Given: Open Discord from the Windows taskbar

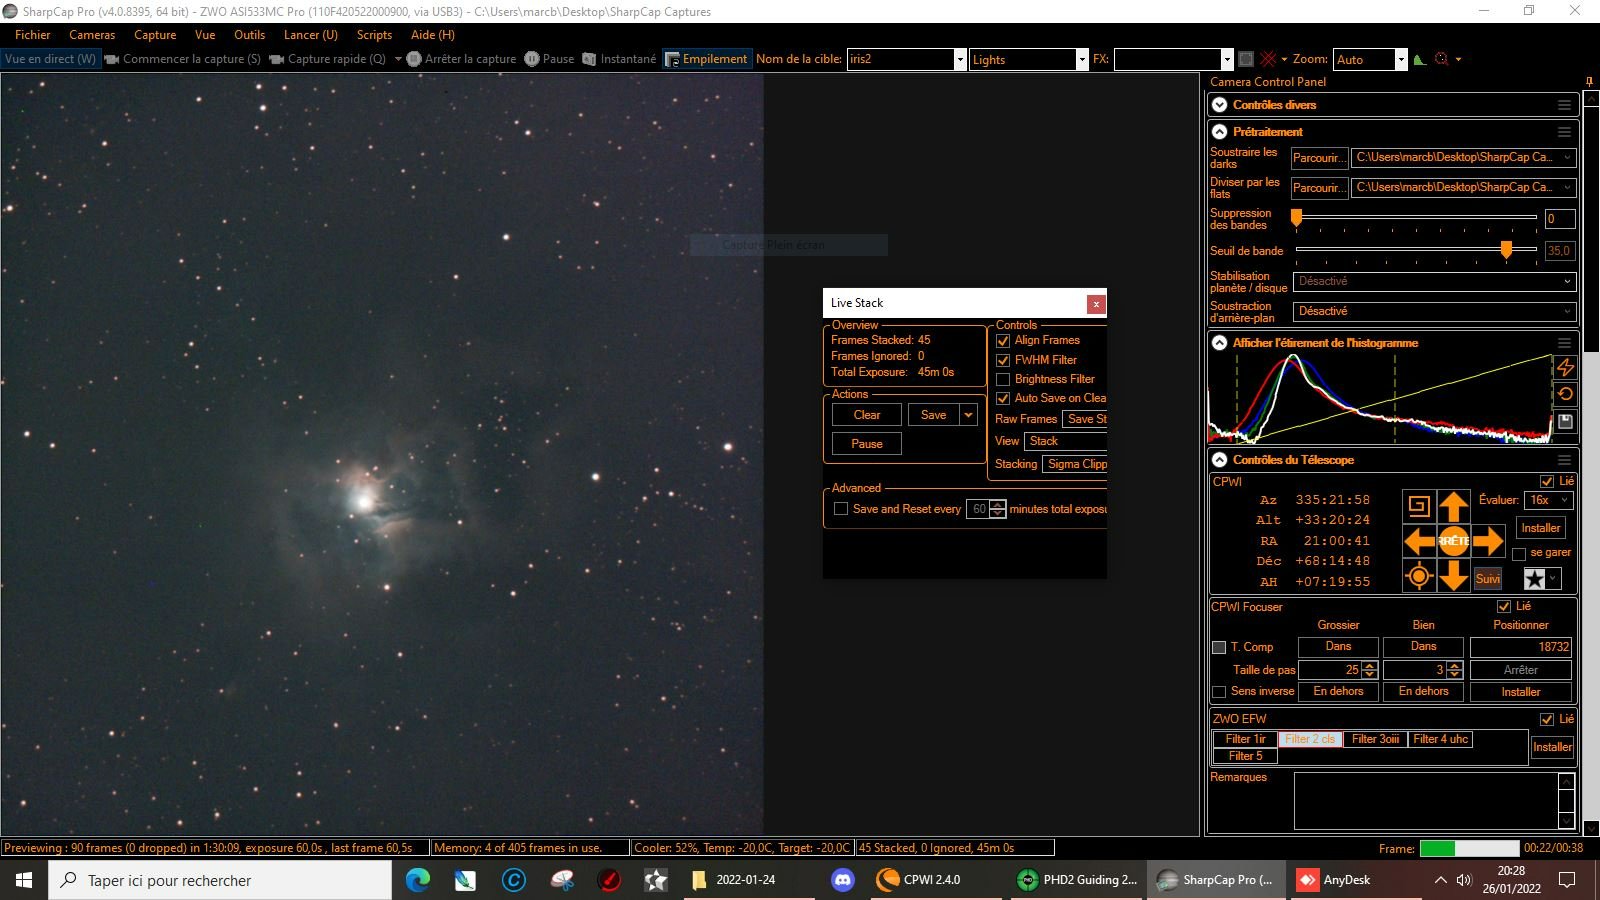Looking at the screenshot, I should tap(843, 880).
